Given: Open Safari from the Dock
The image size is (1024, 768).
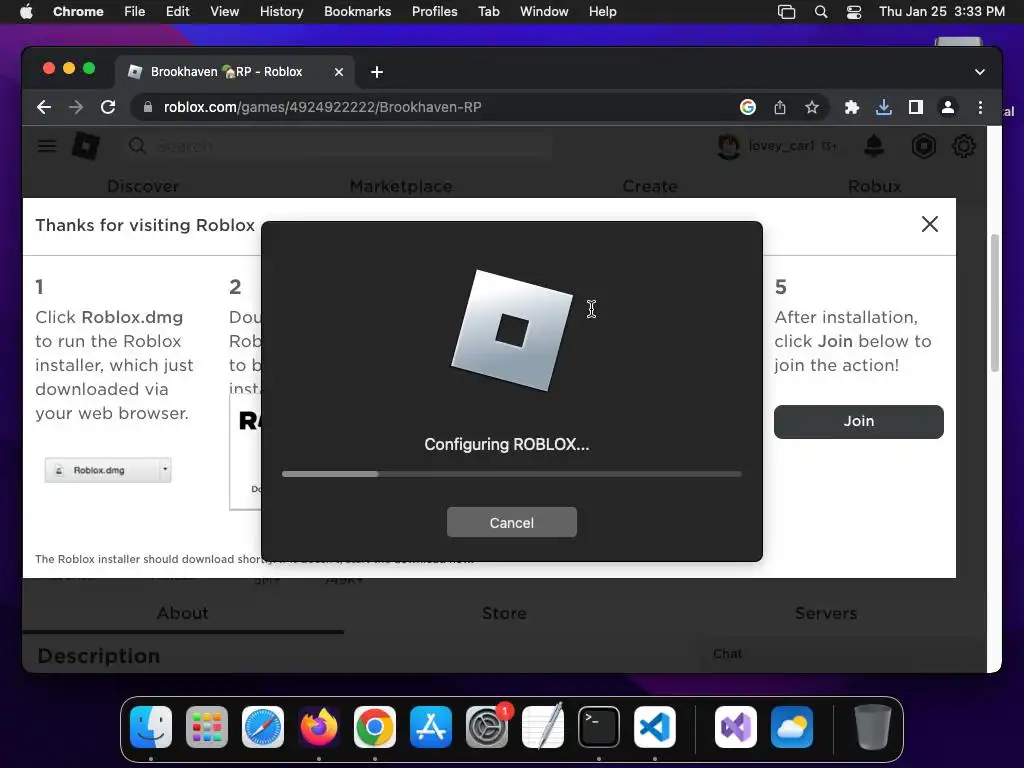Looking at the screenshot, I should tap(263, 727).
